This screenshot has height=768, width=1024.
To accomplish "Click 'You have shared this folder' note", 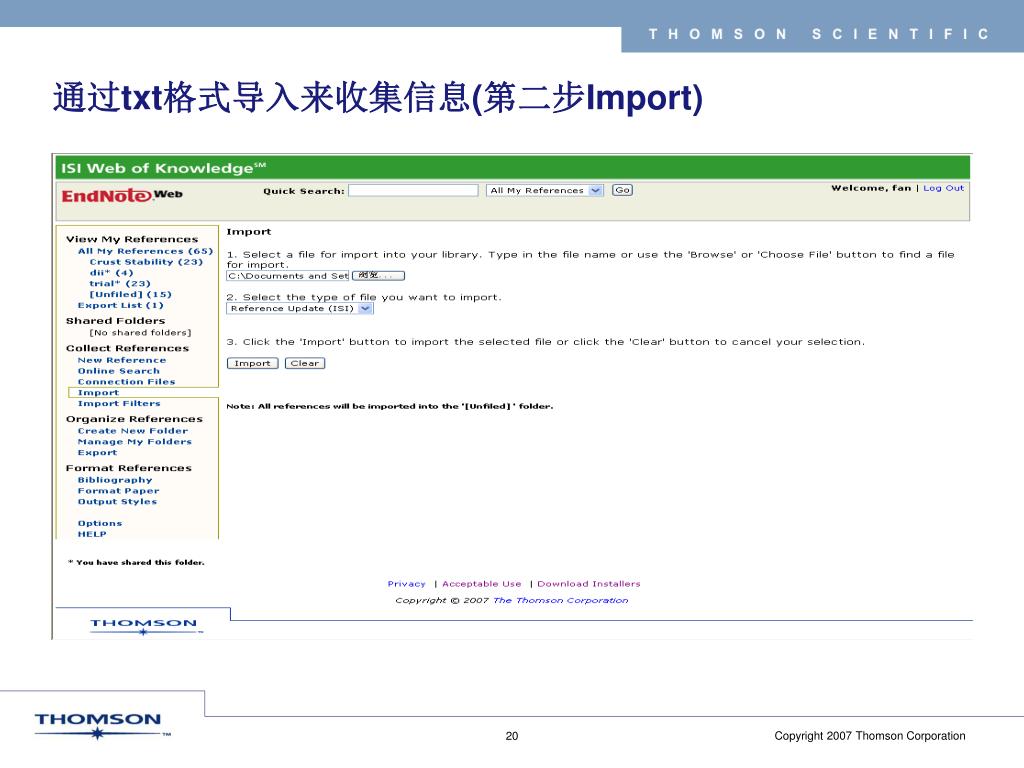I will pos(136,562).
